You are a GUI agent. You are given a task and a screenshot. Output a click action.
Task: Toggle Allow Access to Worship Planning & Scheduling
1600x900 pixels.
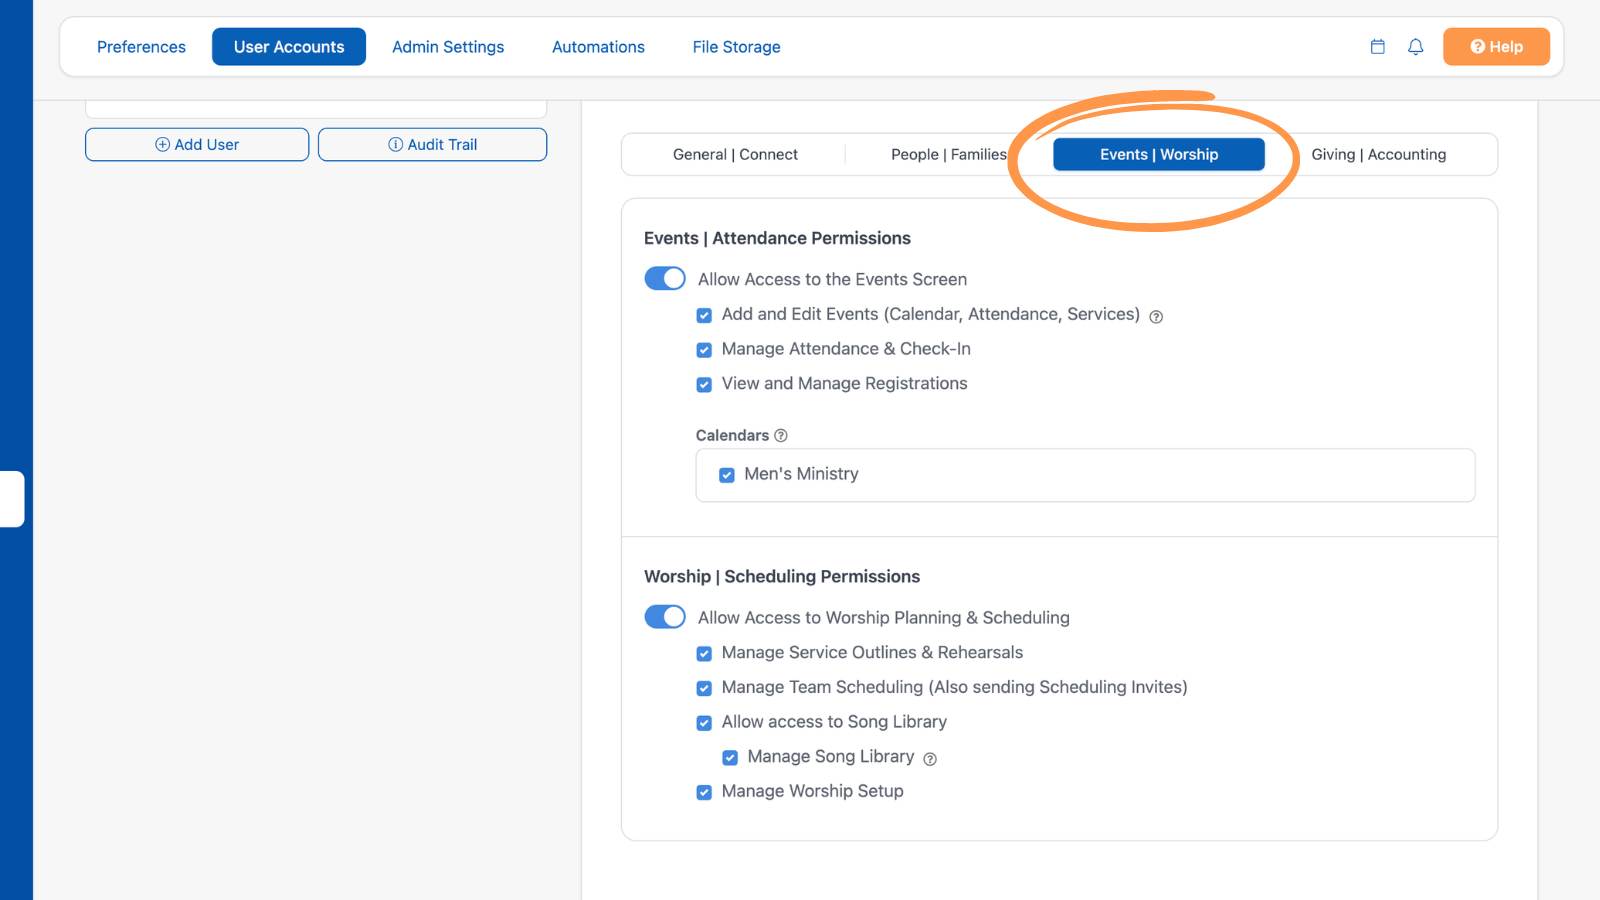(665, 616)
